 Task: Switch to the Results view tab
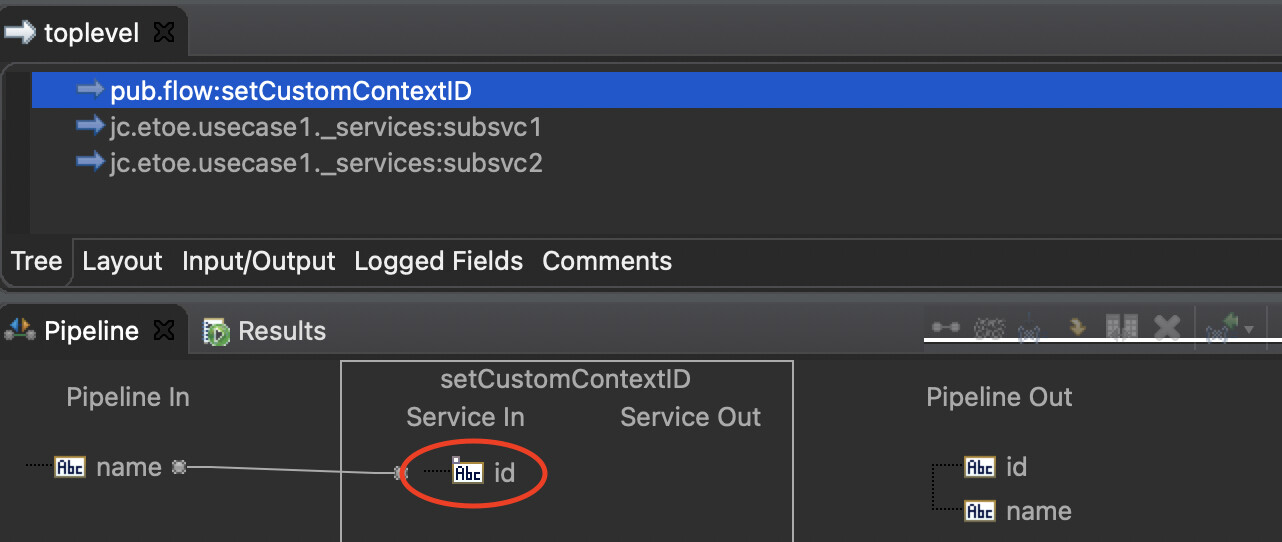265,331
